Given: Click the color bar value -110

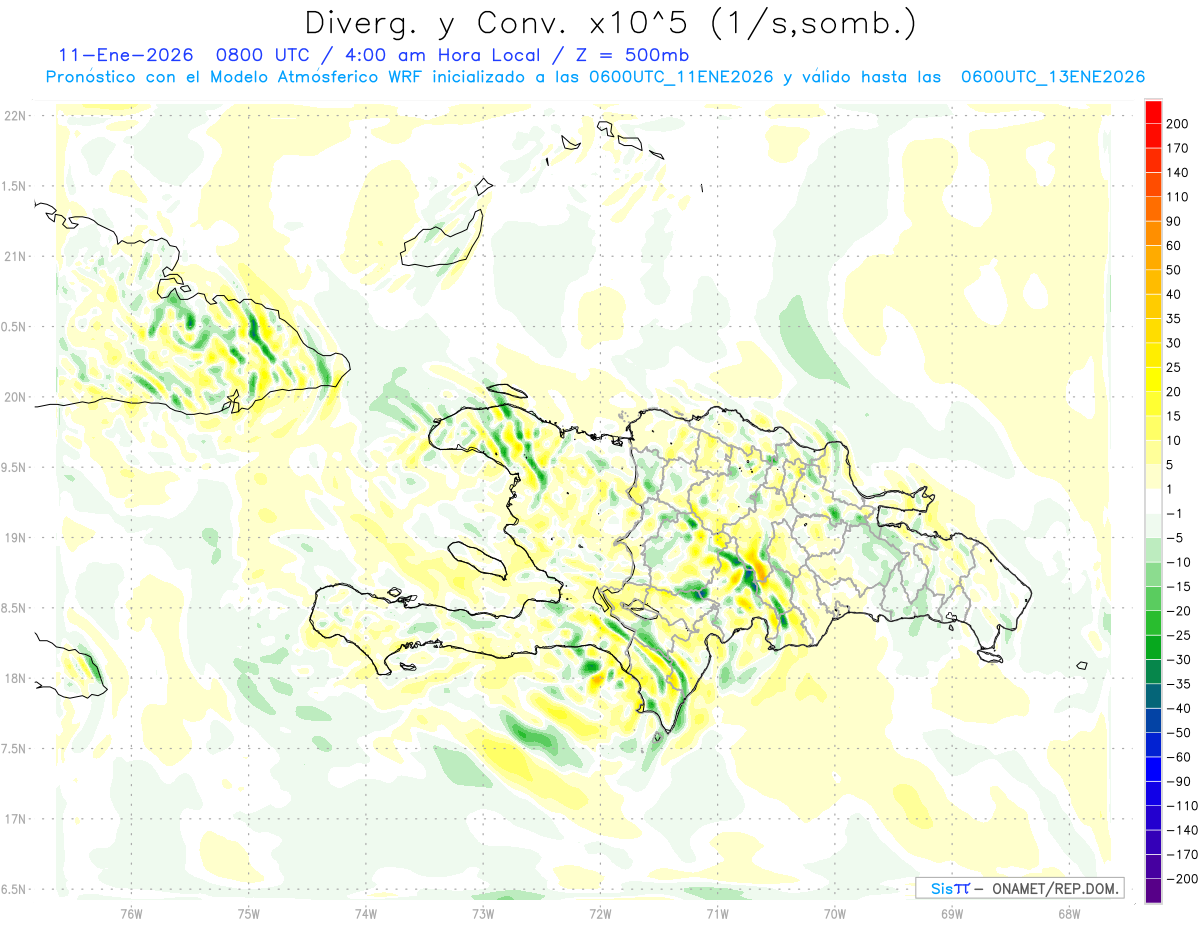Looking at the screenshot, I should [x=1180, y=806].
